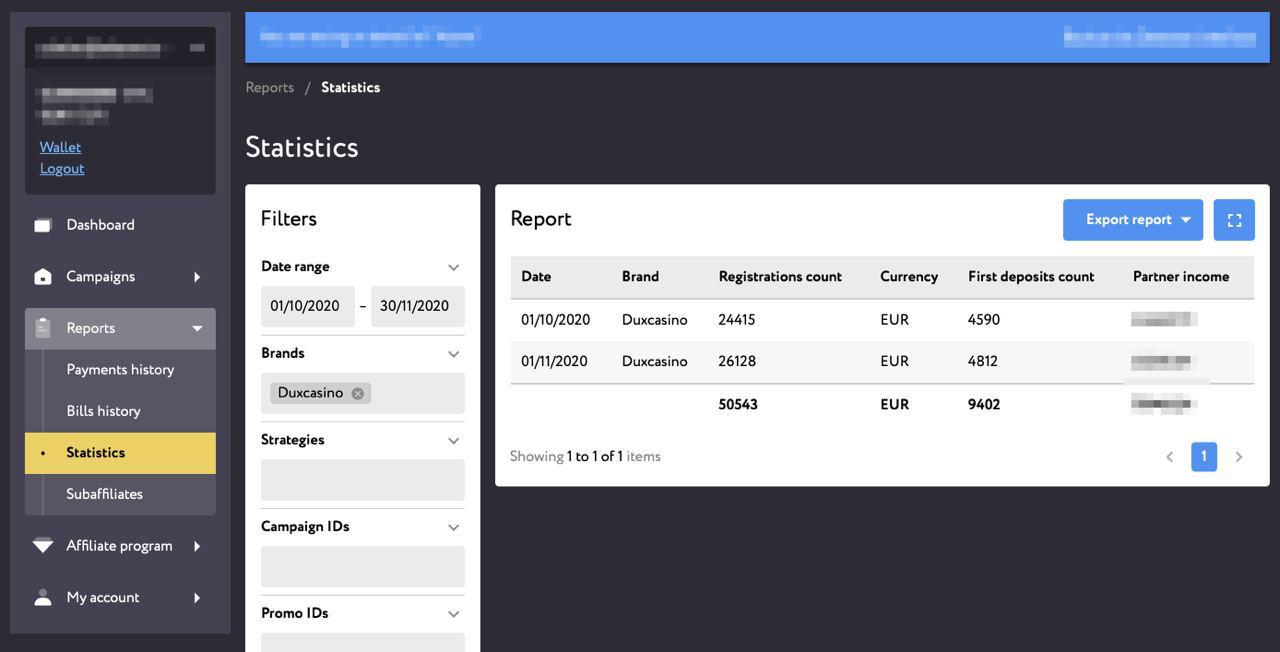Collapse the Brands filter section

453,354
